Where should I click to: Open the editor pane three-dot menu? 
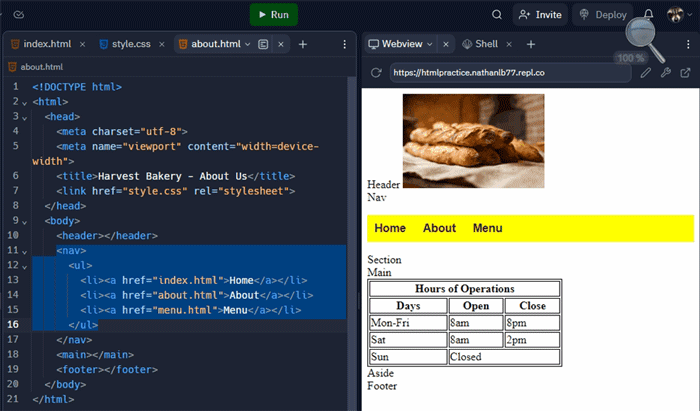pos(344,44)
